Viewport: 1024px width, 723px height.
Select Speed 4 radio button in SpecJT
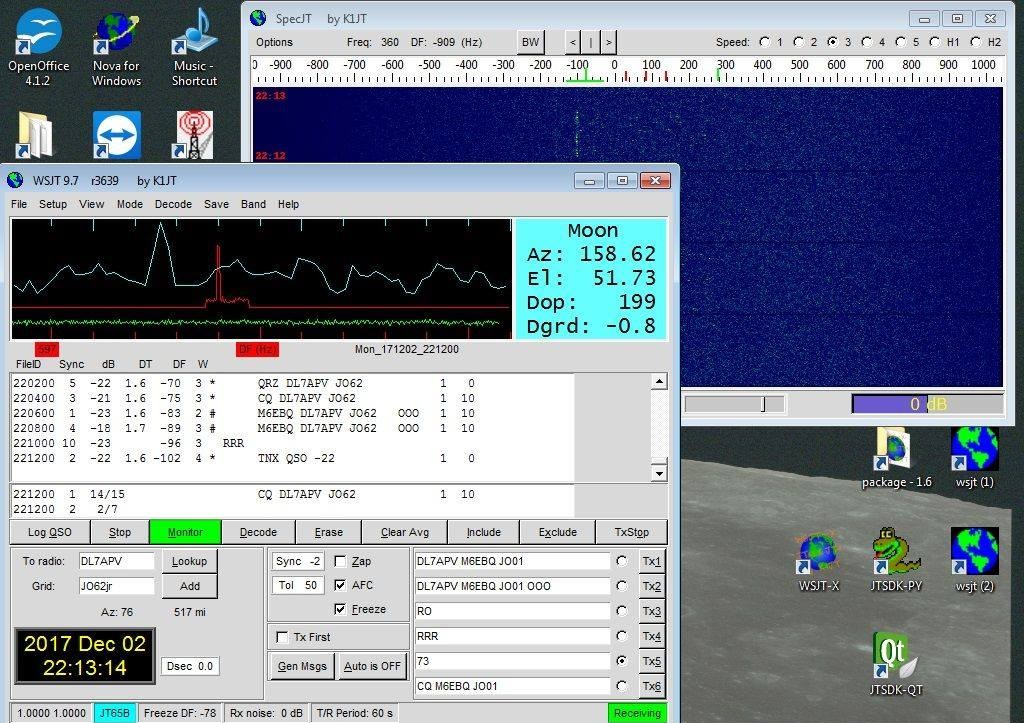coord(866,42)
